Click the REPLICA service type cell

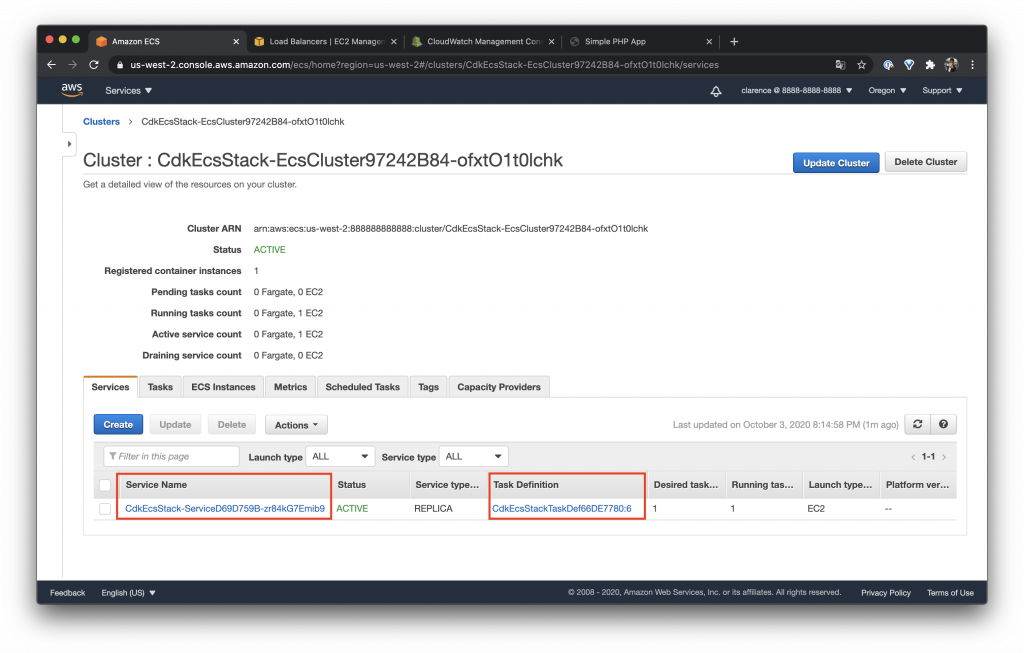433,509
